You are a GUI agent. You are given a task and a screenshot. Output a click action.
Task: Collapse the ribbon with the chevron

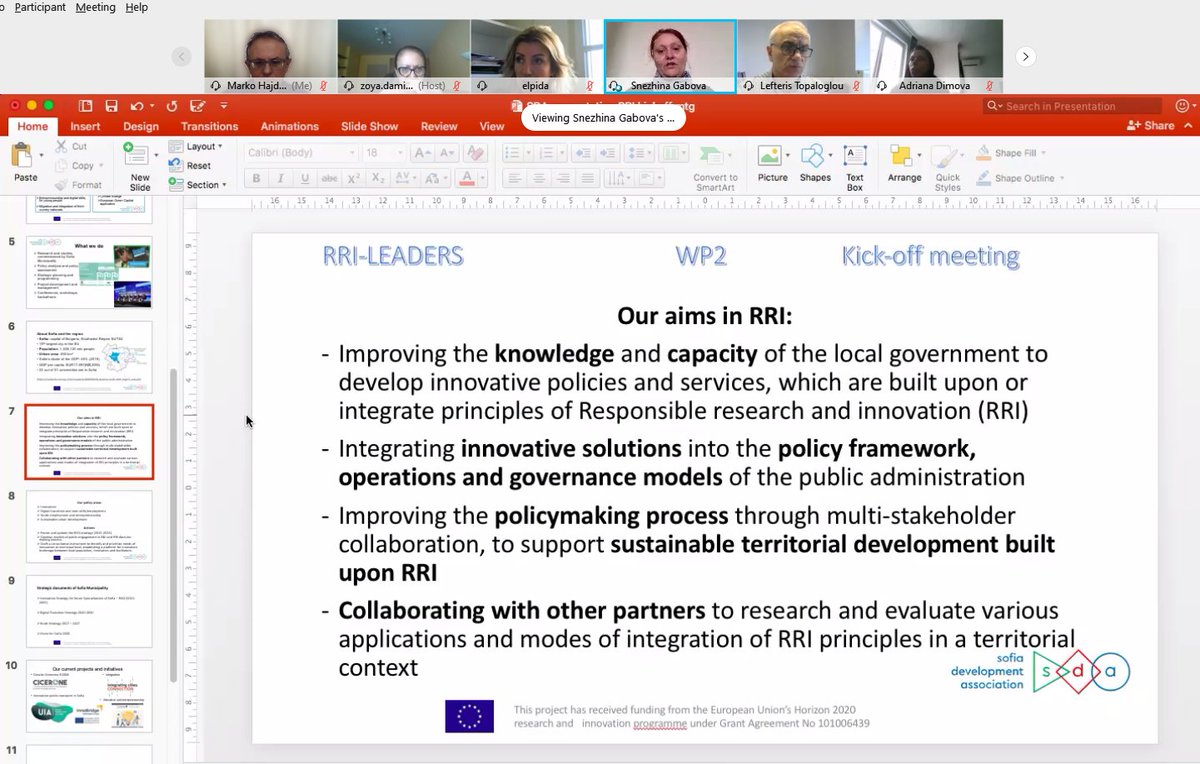click(x=1187, y=127)
